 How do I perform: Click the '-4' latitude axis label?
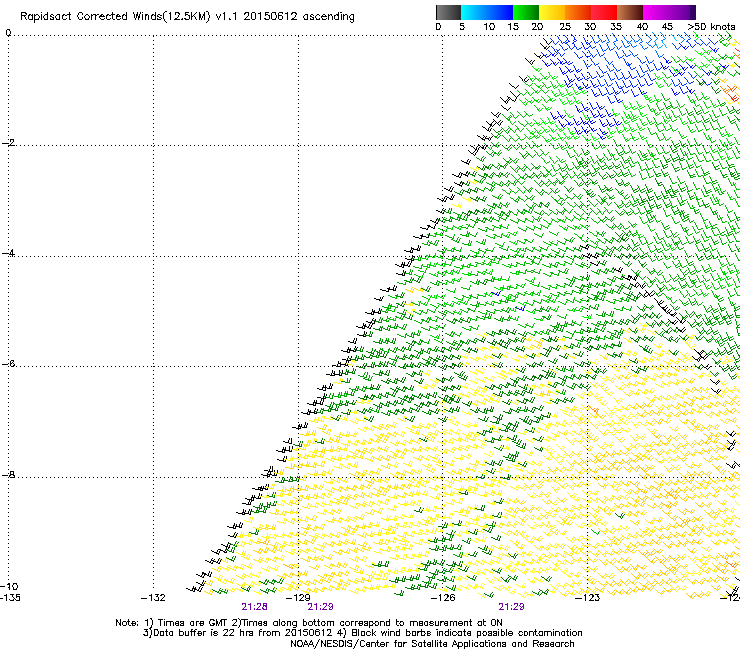(x=8, y=253)
